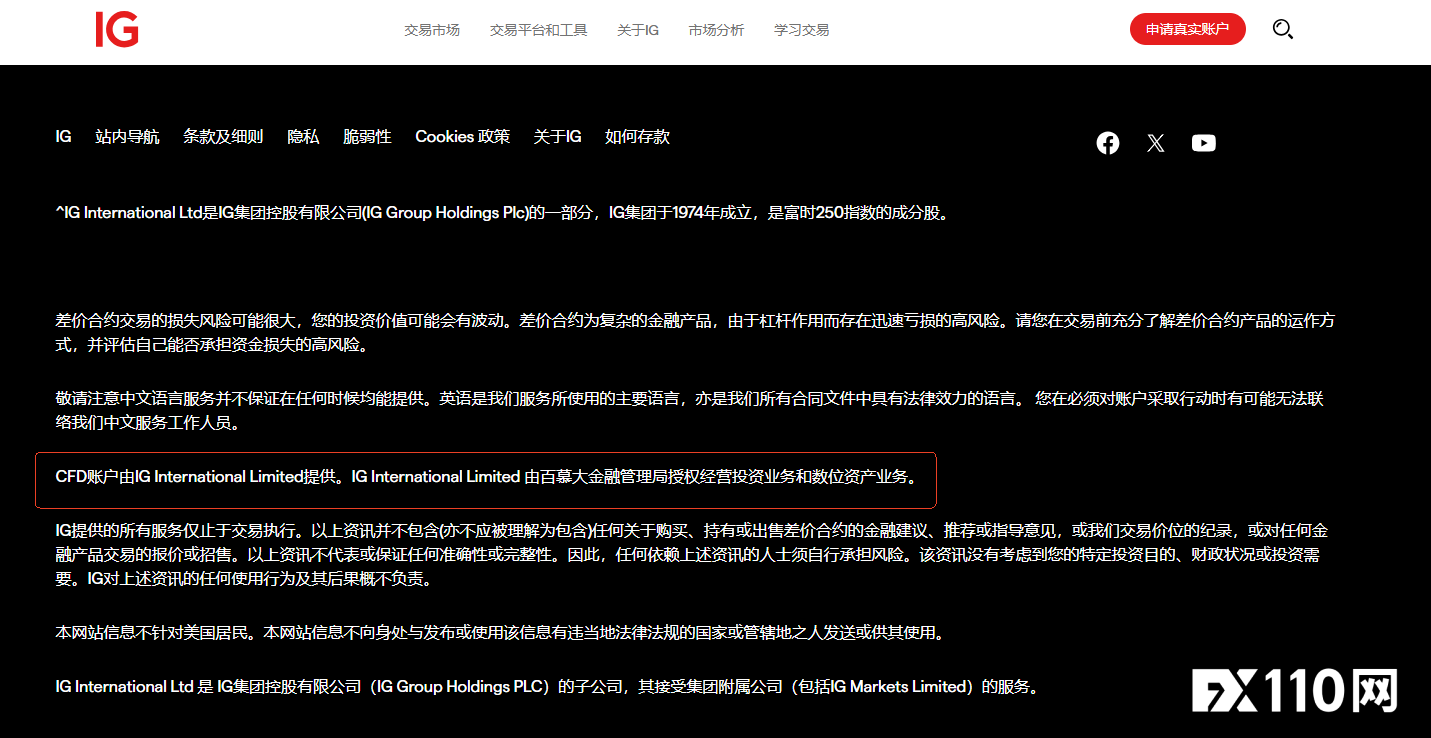Visit IG's Facebook page icon
The width and height of the screenshot is (1431, 738).
click(x=1107, y=143)
